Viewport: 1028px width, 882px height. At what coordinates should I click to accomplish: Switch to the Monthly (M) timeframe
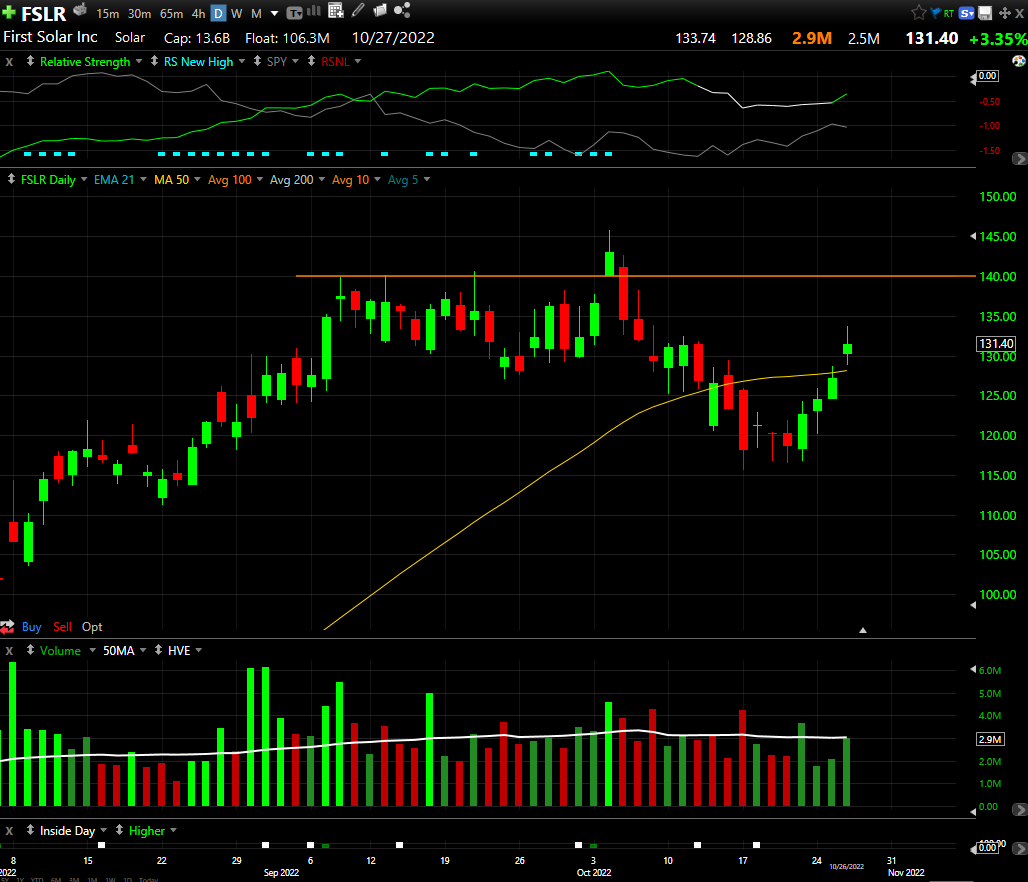(256, 13)
